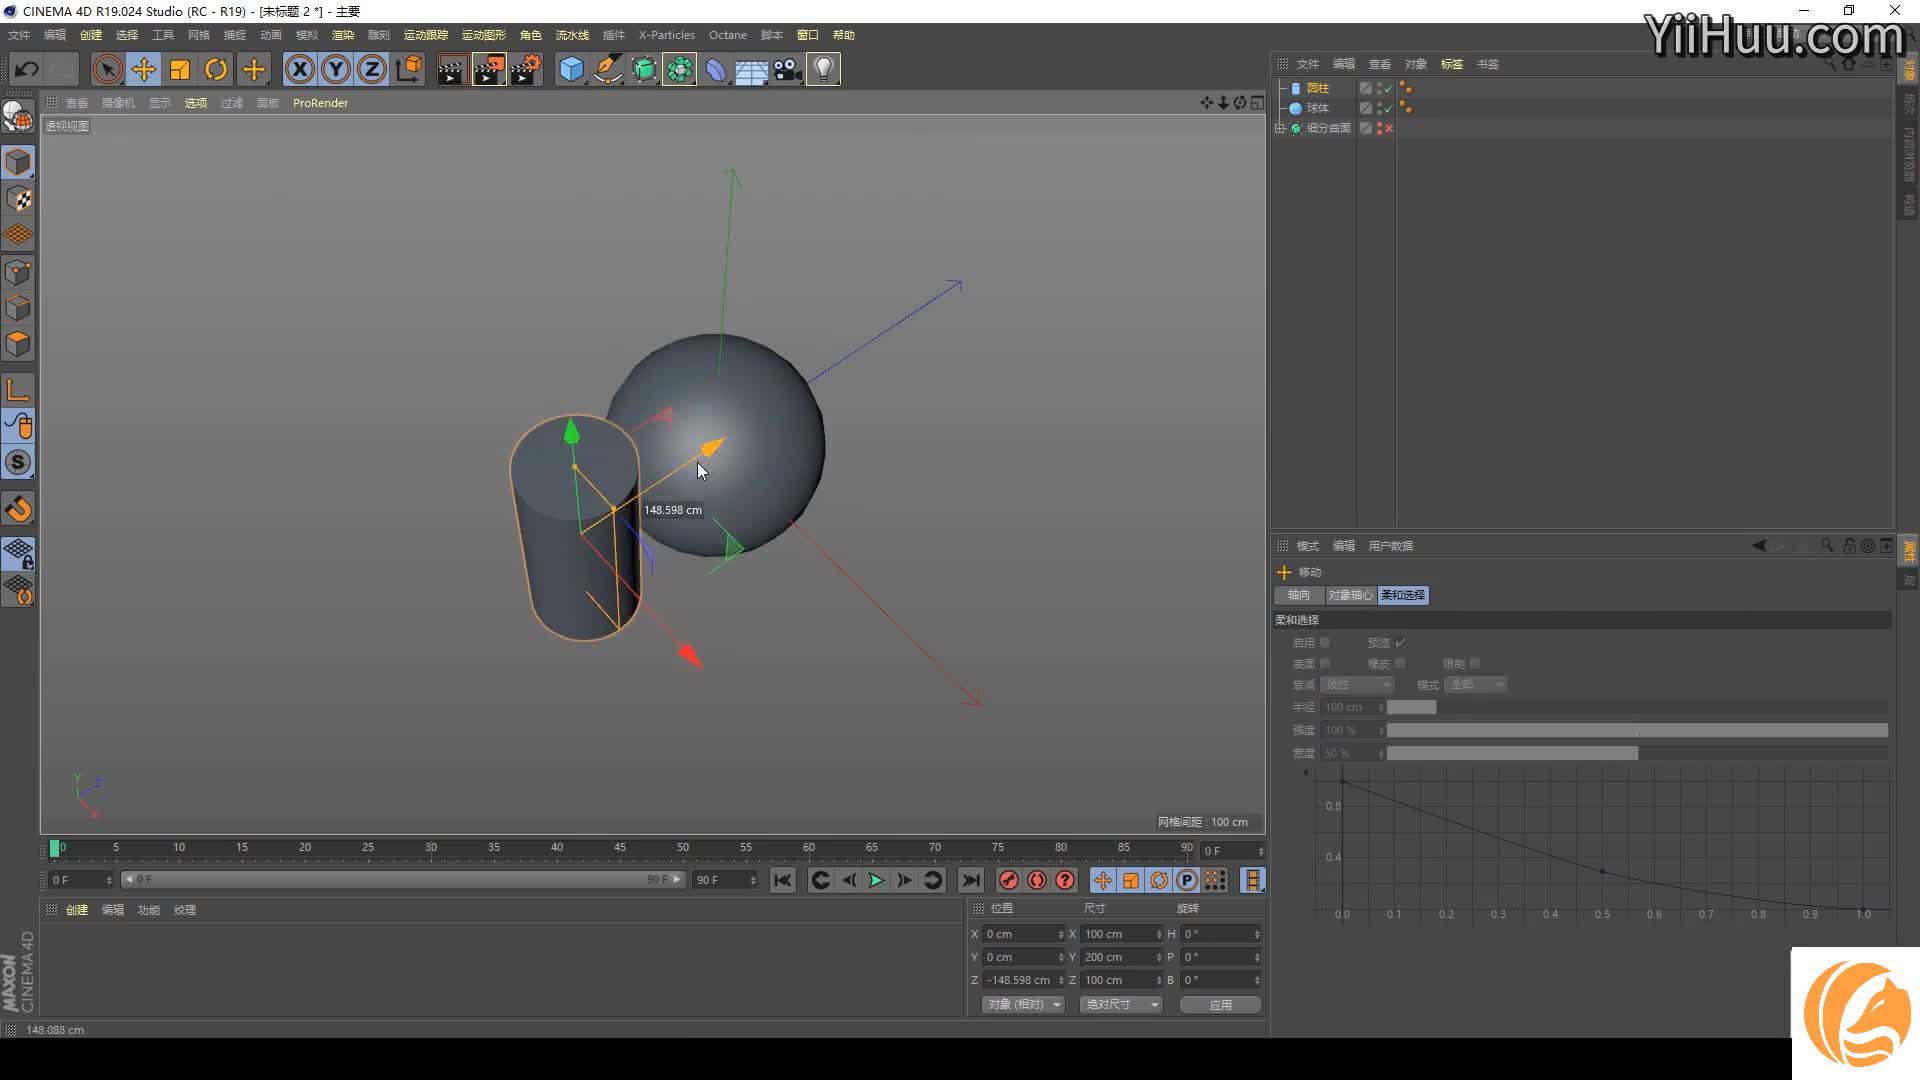Click the Bend deformer icon

(715, 69)
